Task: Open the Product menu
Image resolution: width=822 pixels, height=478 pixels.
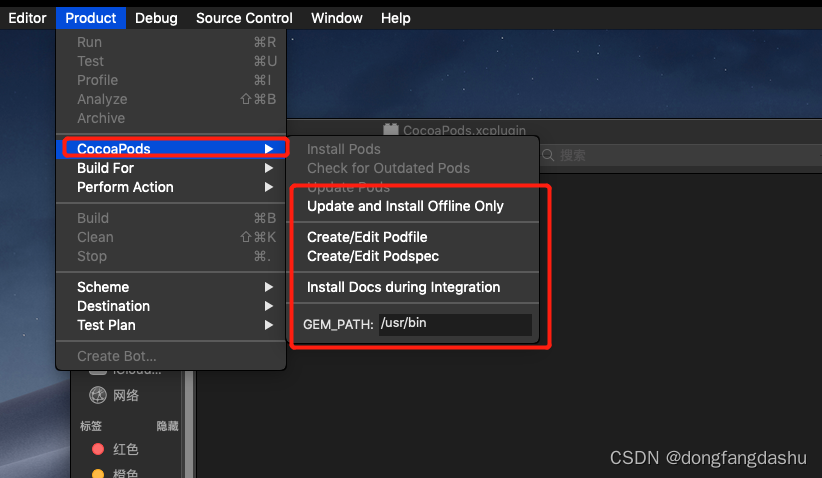Action: [x=91, y=18]
